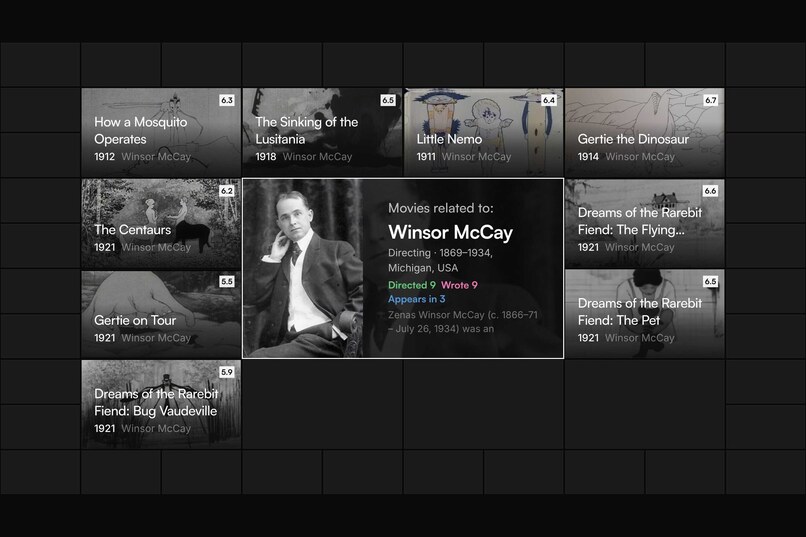Filter by Appears in 3 link
The image size is (806, 537).
click(416, 299)
